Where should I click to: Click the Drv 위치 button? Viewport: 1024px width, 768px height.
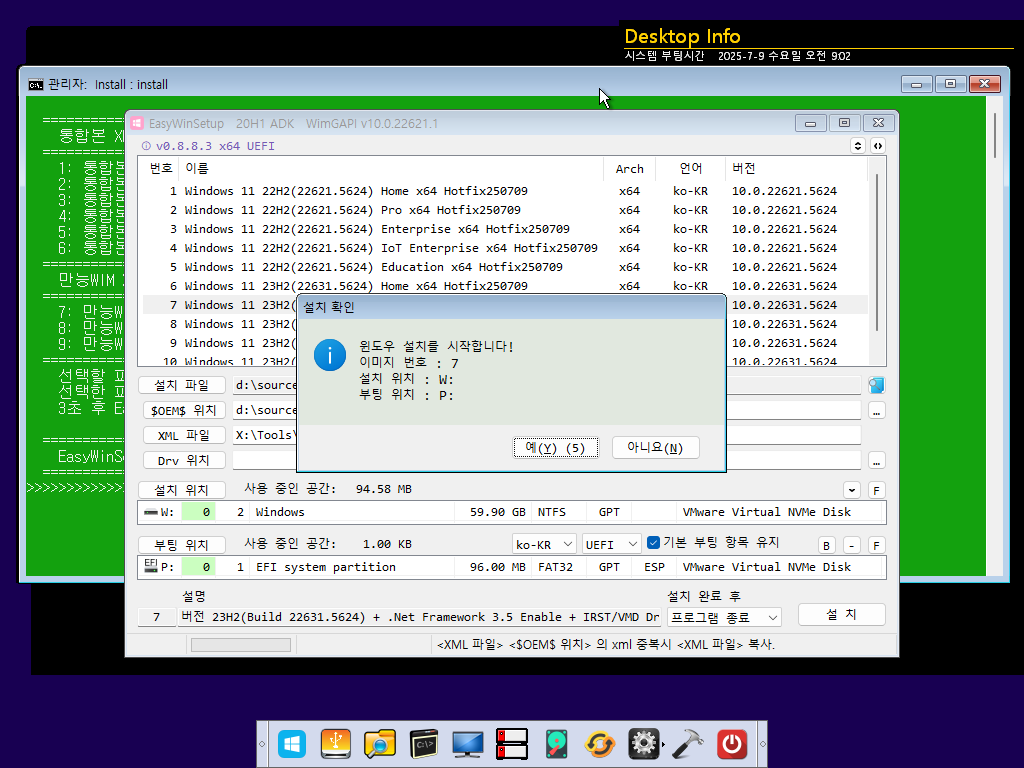click(184, 460)
